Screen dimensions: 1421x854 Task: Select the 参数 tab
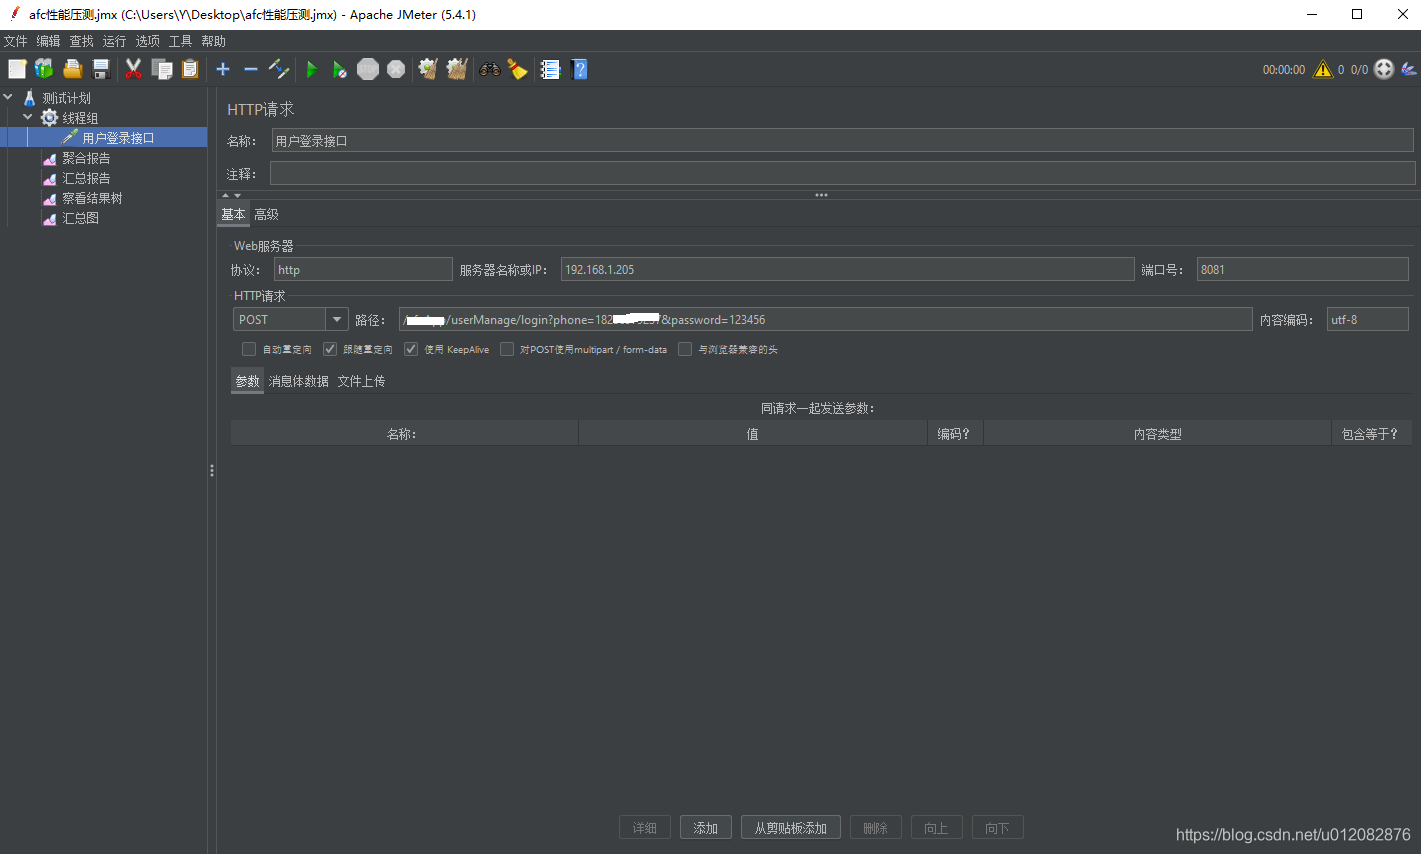[x=247, y=381]
